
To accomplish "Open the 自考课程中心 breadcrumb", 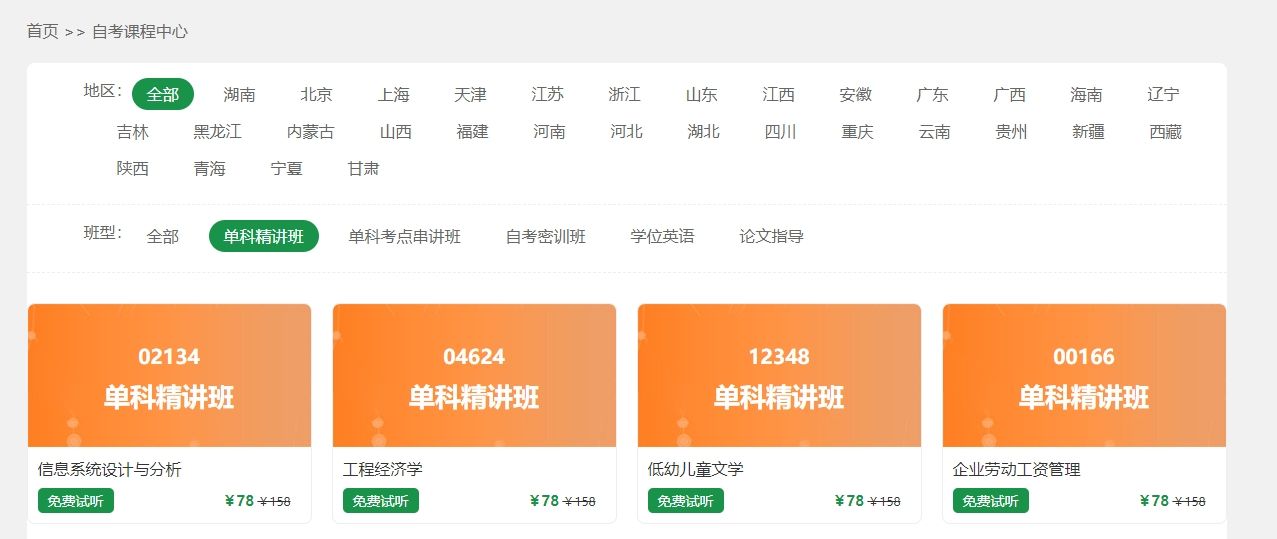I will [140, 31].
